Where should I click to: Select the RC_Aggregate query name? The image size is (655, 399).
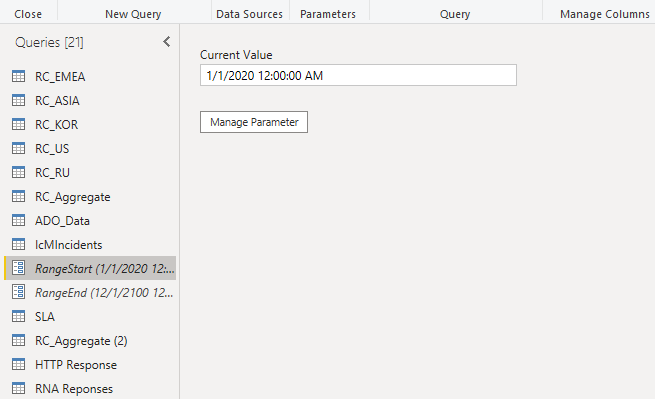click(x=73, y=197)
